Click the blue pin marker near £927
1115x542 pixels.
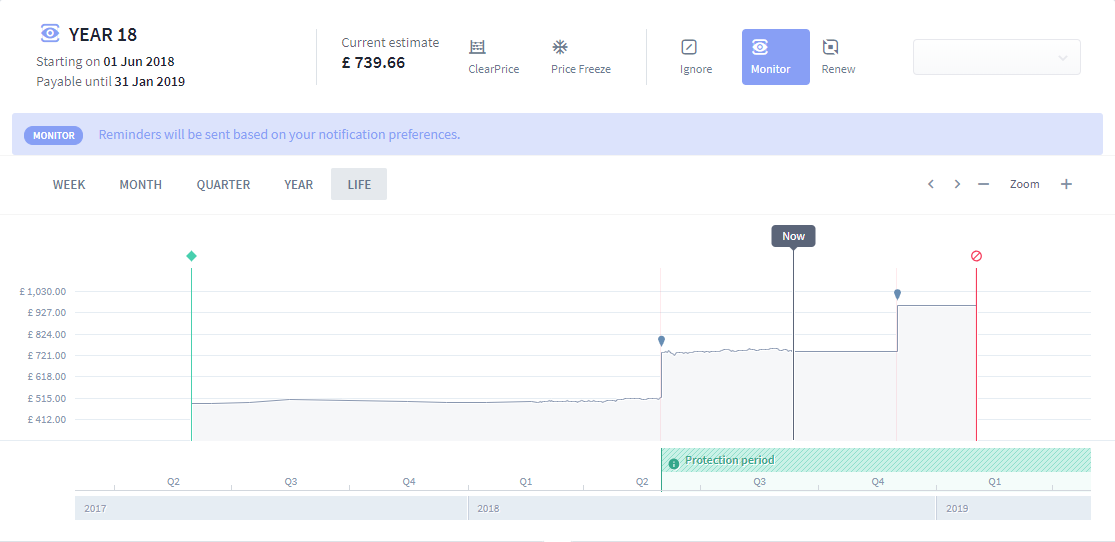pos(897,294)
